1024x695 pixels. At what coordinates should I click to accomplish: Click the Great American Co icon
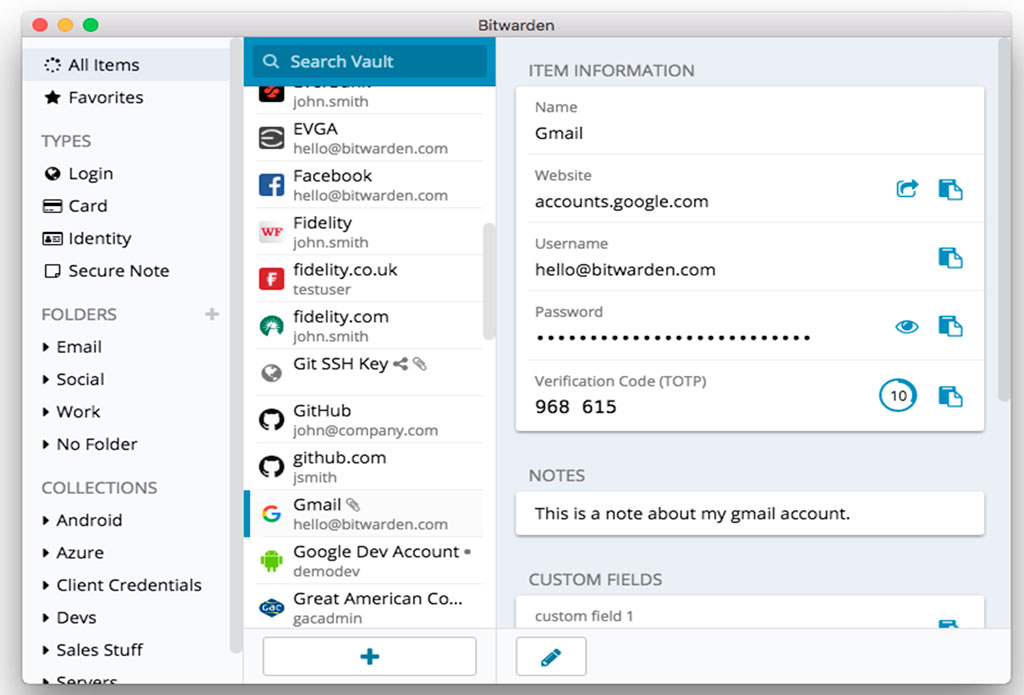point(271,608)
